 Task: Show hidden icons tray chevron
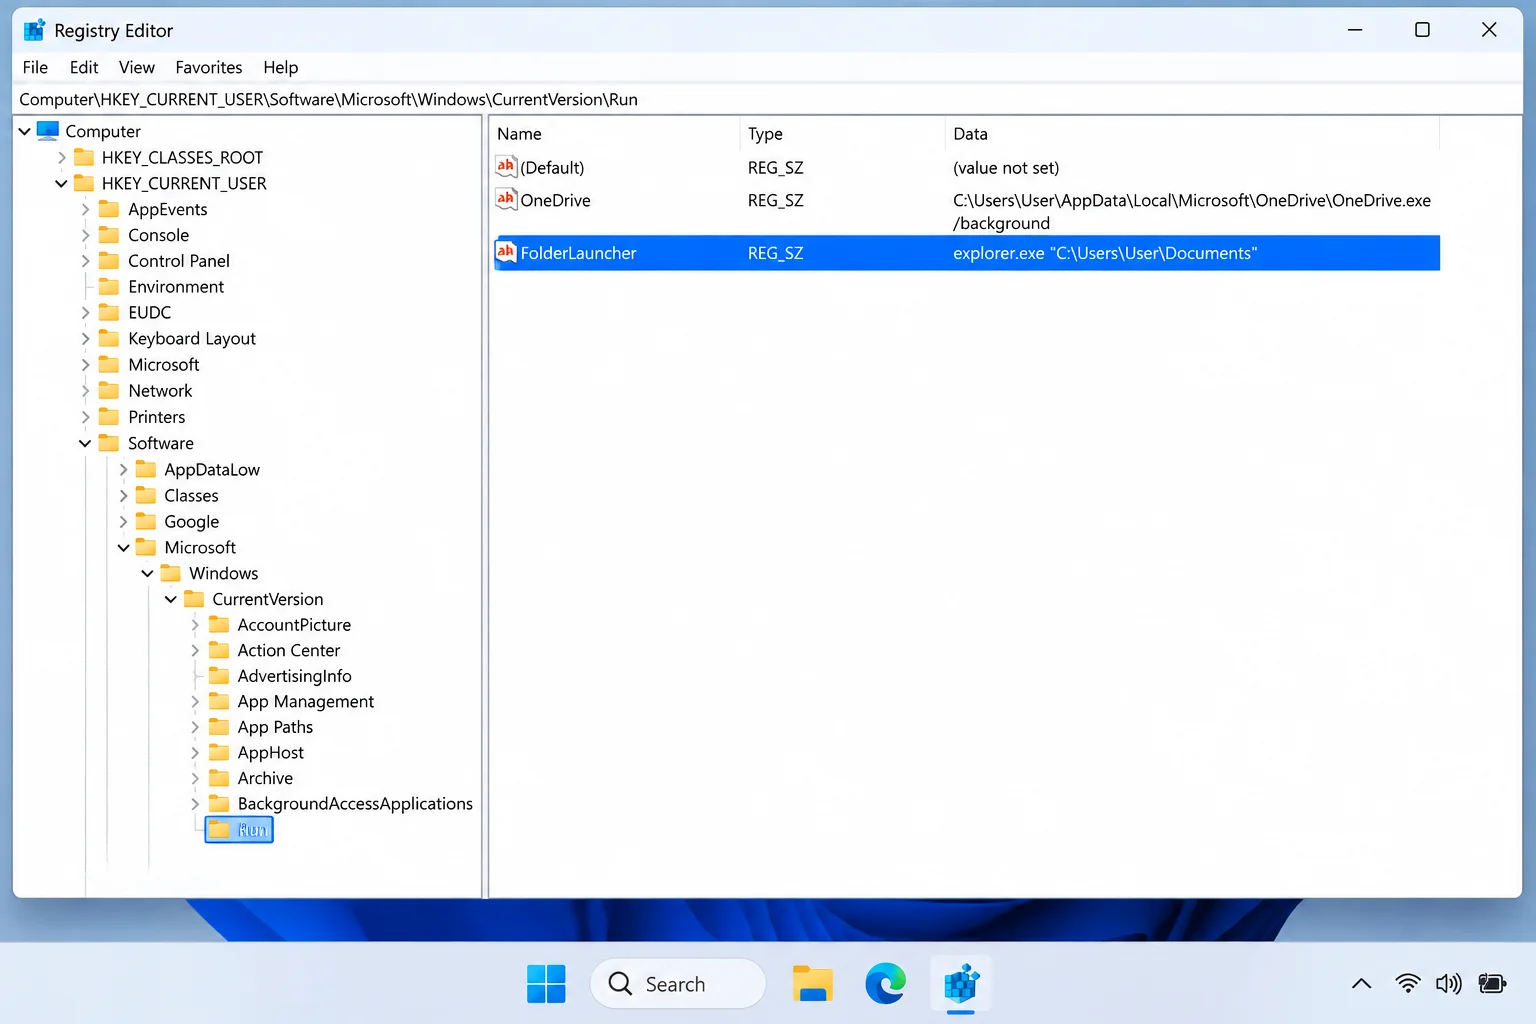1361,984
